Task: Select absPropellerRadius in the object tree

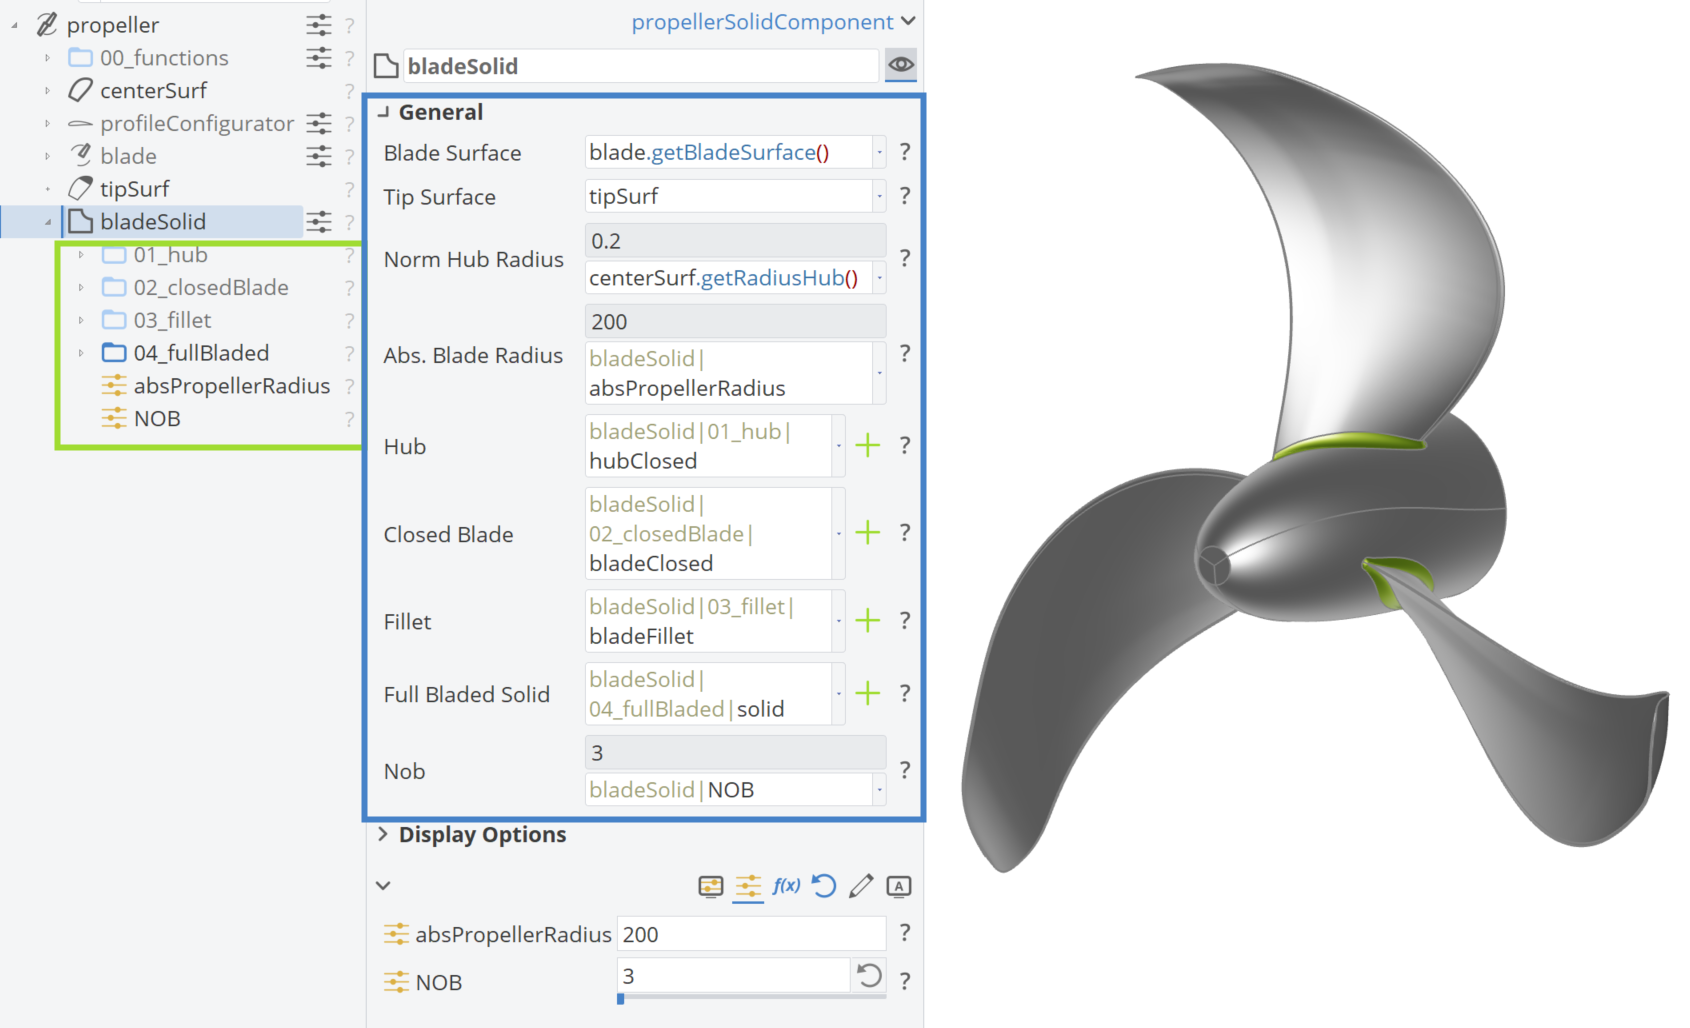Action: pyautogui.click(x=232, y=385)
